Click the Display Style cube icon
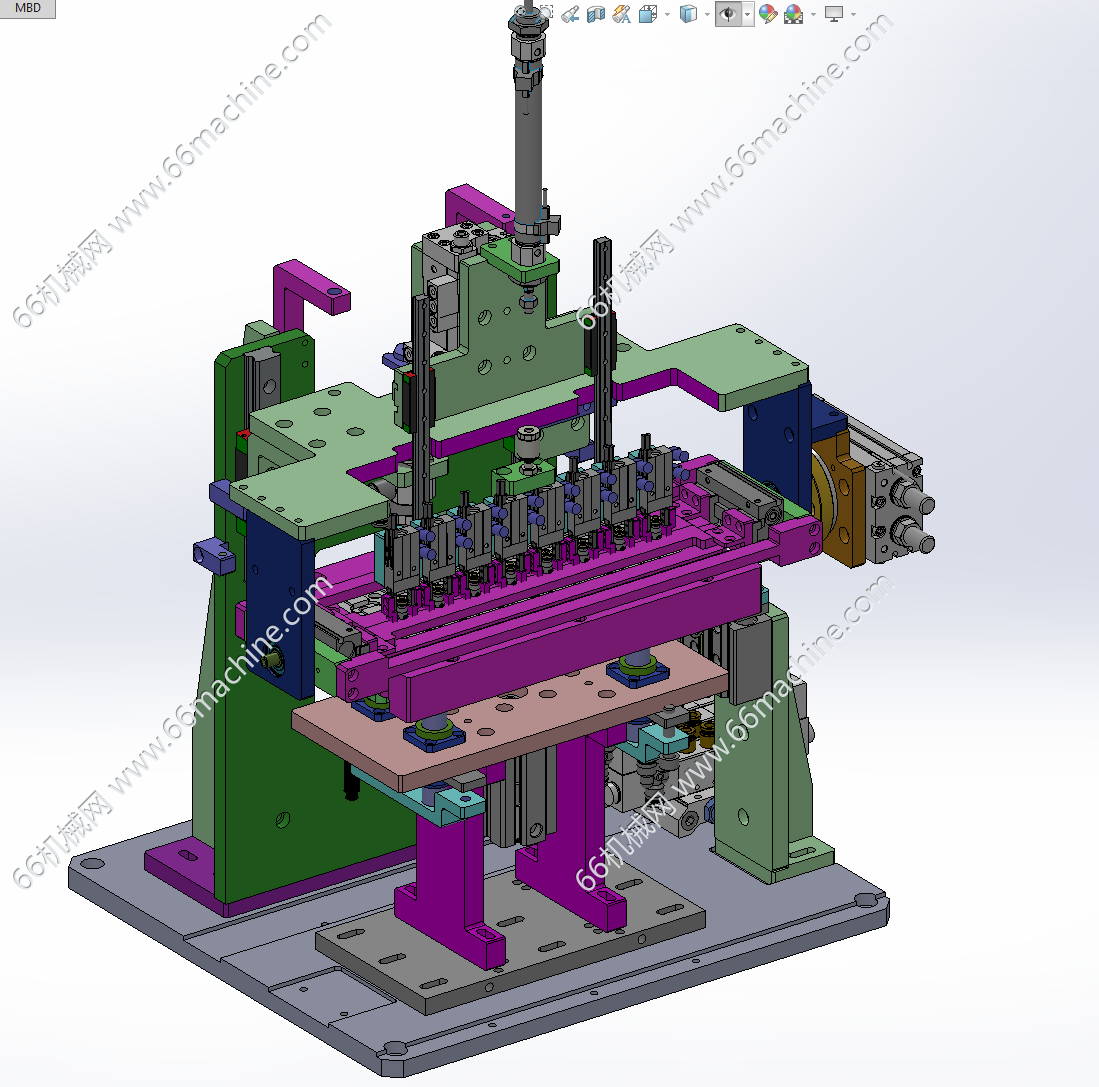Screen dimensions: 1099x1087 (x=687, y=14)
